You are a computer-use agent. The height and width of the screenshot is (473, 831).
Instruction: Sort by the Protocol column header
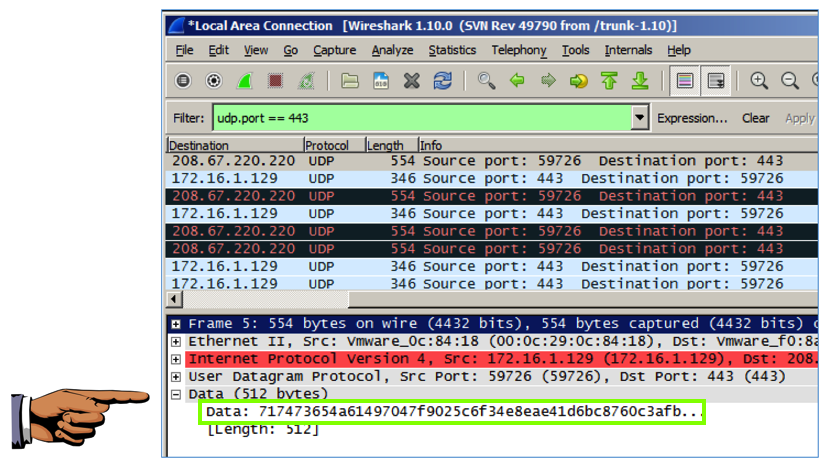tap(334, 145)
